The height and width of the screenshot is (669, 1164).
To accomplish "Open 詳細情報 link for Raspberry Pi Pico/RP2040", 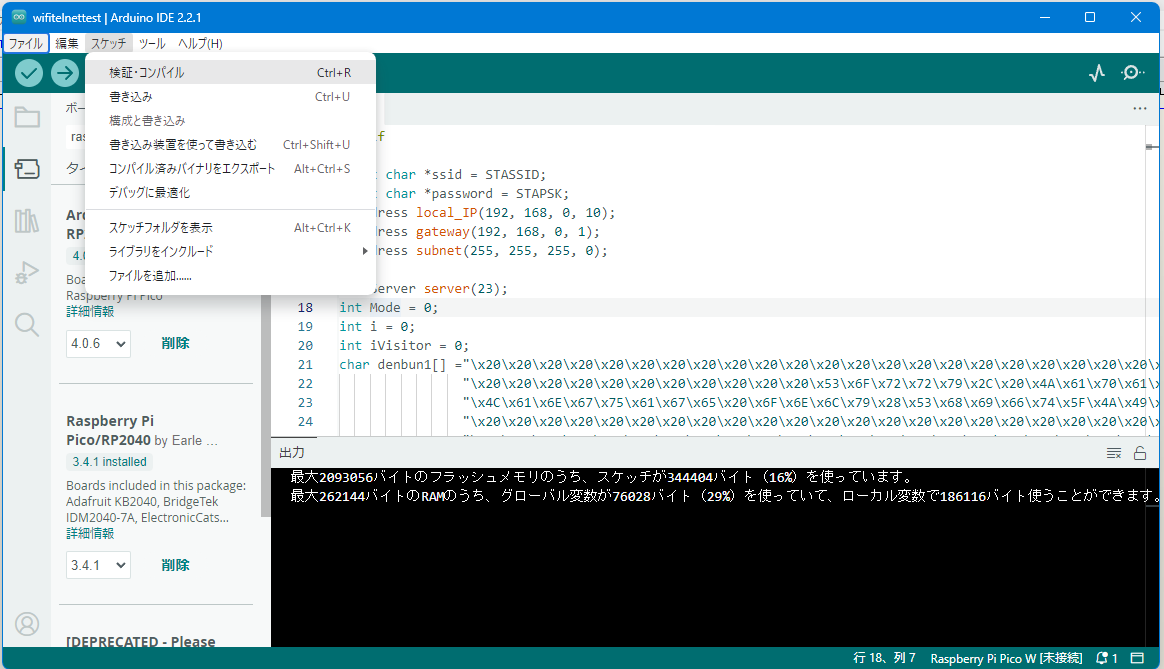I will pos(90,533).
